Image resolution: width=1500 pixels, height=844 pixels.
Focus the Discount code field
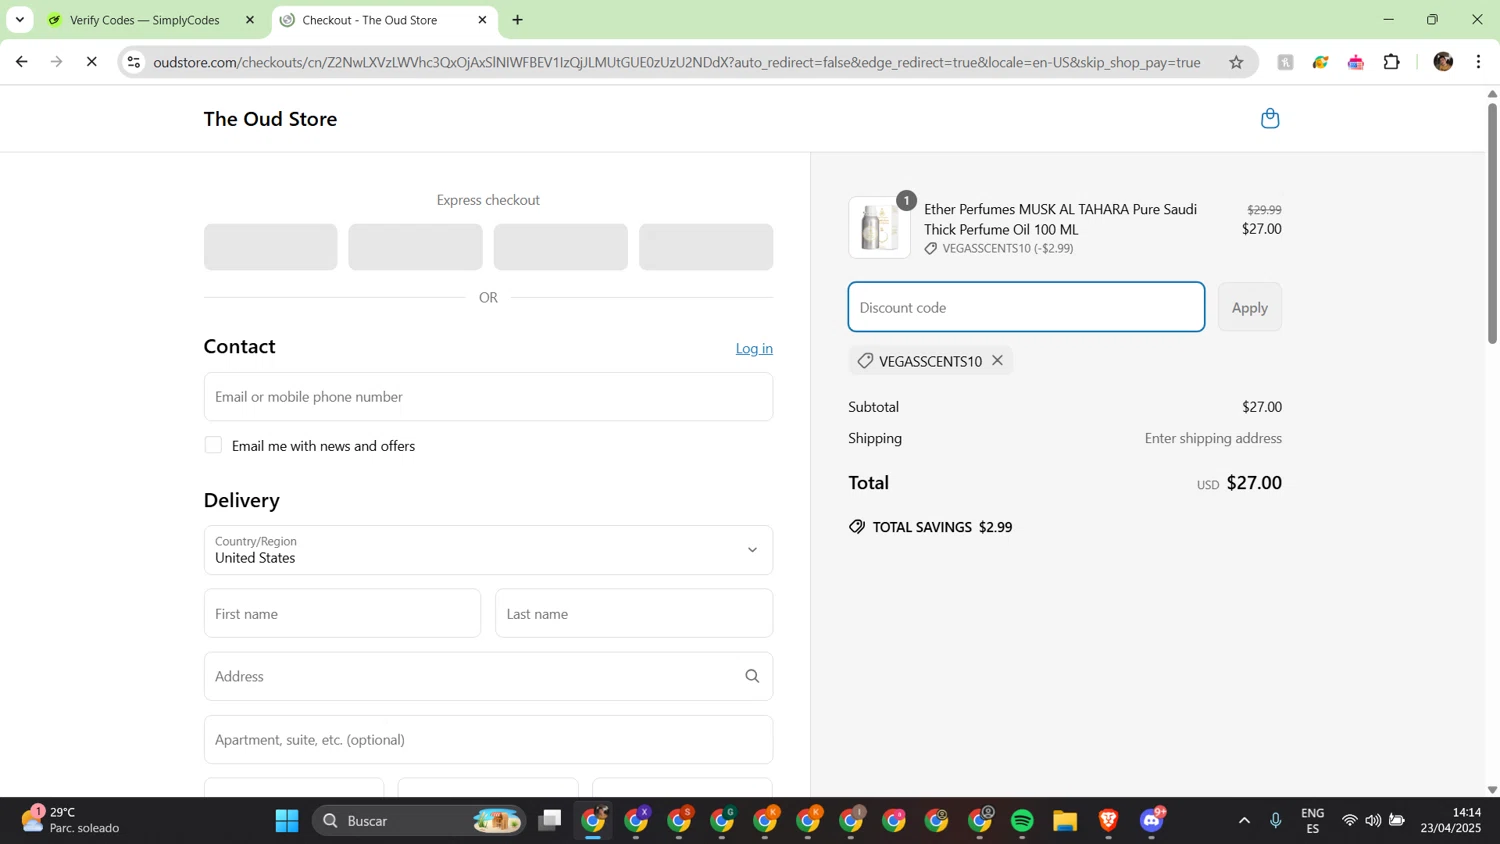[1026, 307]
